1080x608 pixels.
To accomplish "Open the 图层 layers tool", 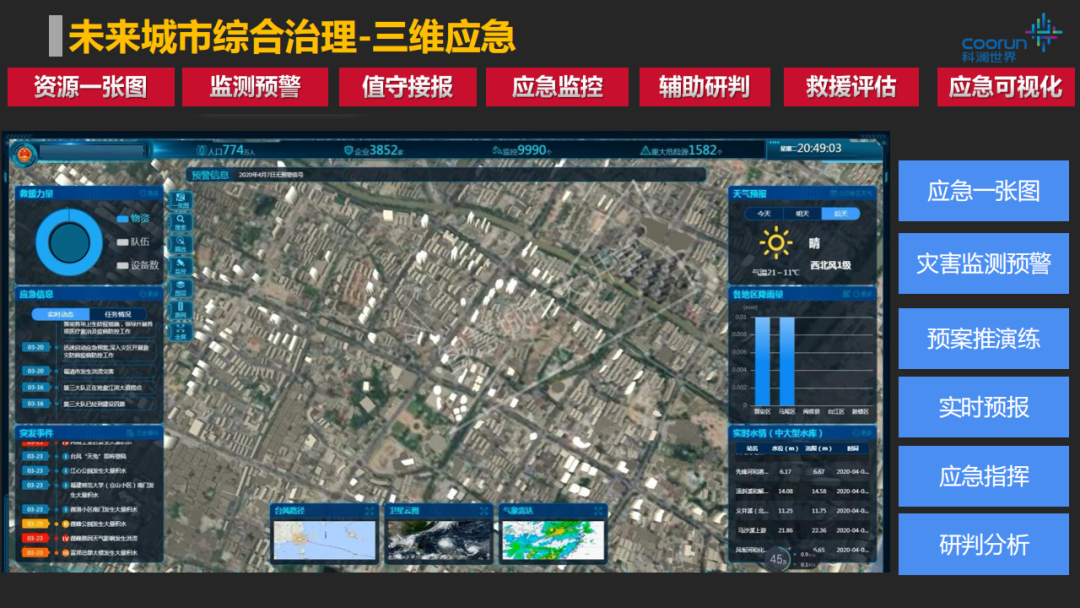I will click(180, 288).
